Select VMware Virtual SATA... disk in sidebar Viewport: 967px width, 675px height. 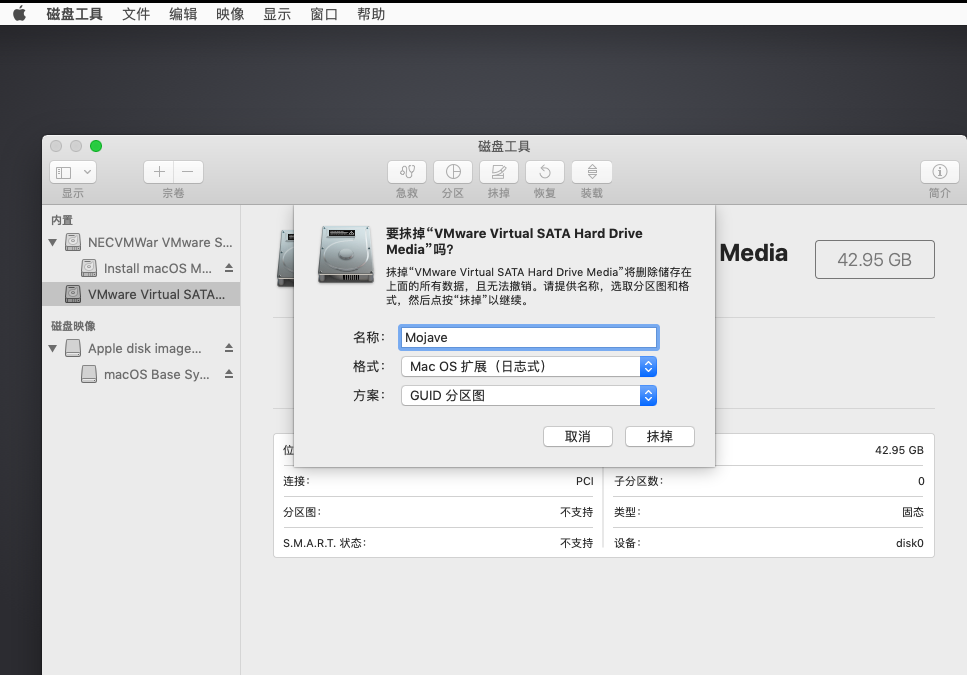[x=141, y=294]
